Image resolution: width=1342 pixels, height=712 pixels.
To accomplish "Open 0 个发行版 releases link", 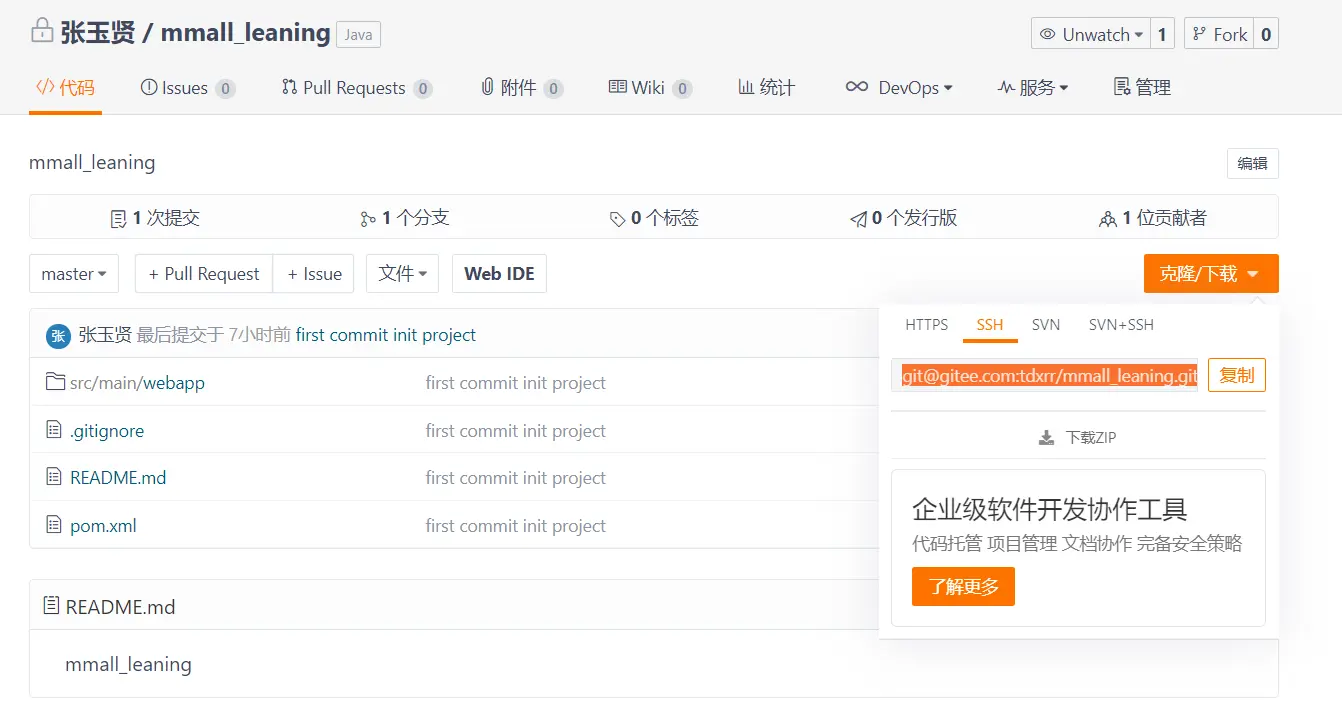I will tap(903, 218).
